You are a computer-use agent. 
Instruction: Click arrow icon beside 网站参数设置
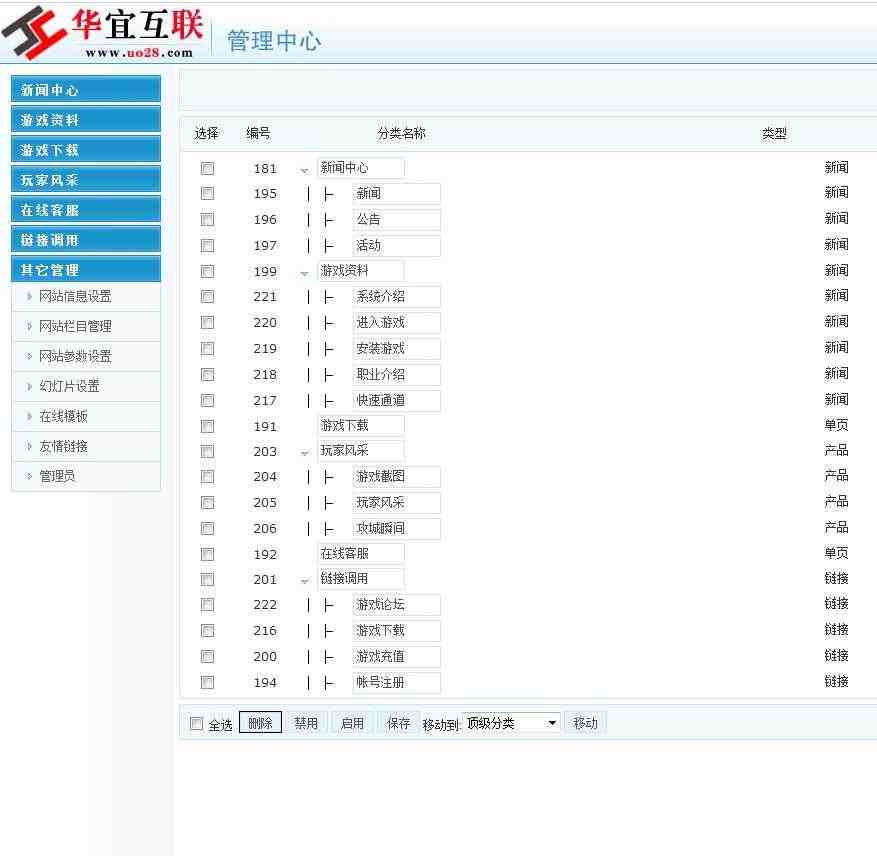point(30,356)
